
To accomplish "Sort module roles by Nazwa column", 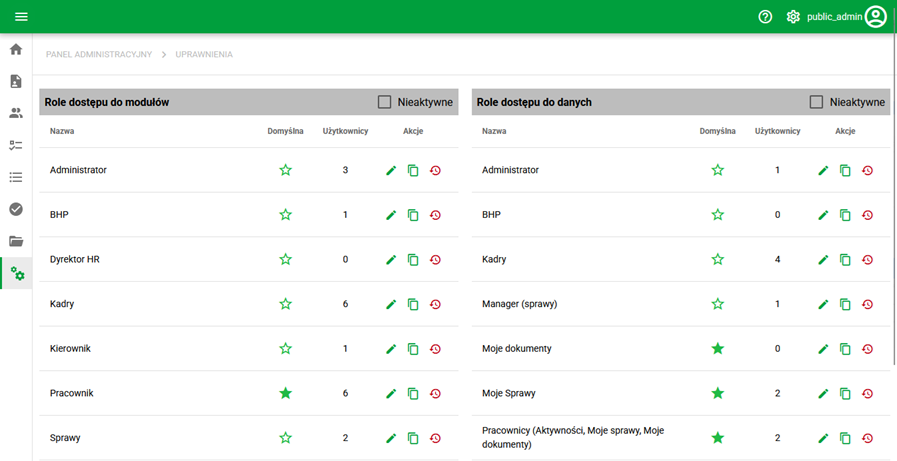I will 62,131.
